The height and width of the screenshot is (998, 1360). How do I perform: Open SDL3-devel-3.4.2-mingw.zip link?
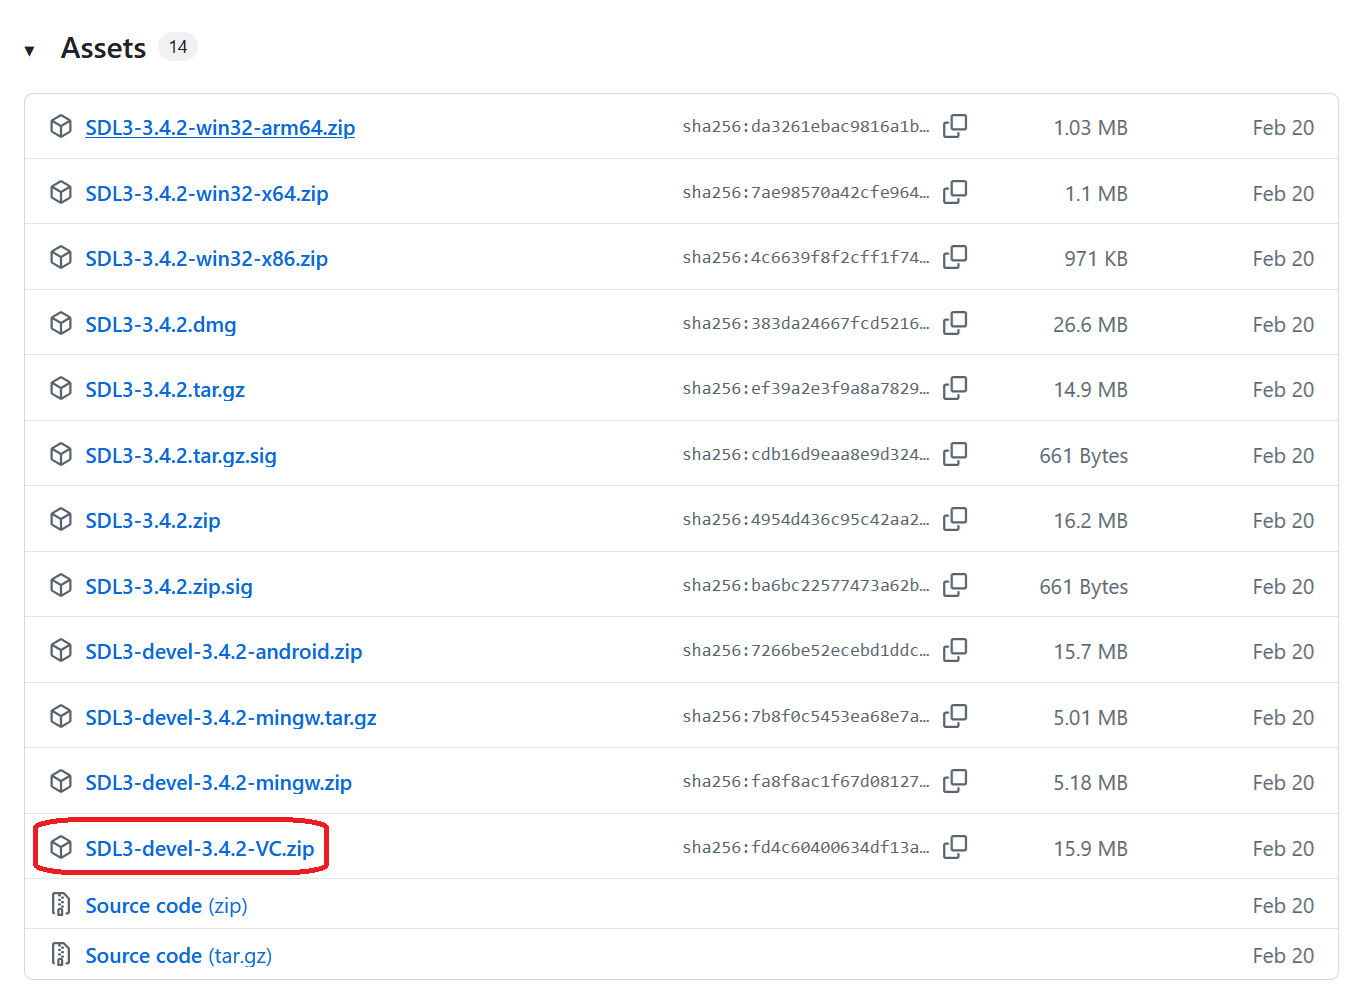point(218,782)
